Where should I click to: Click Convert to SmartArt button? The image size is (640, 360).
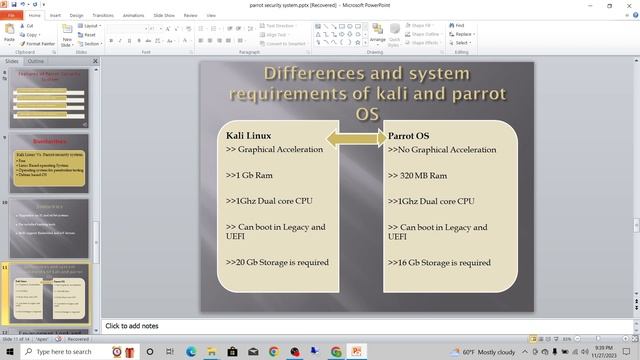(x=283, y=44)
